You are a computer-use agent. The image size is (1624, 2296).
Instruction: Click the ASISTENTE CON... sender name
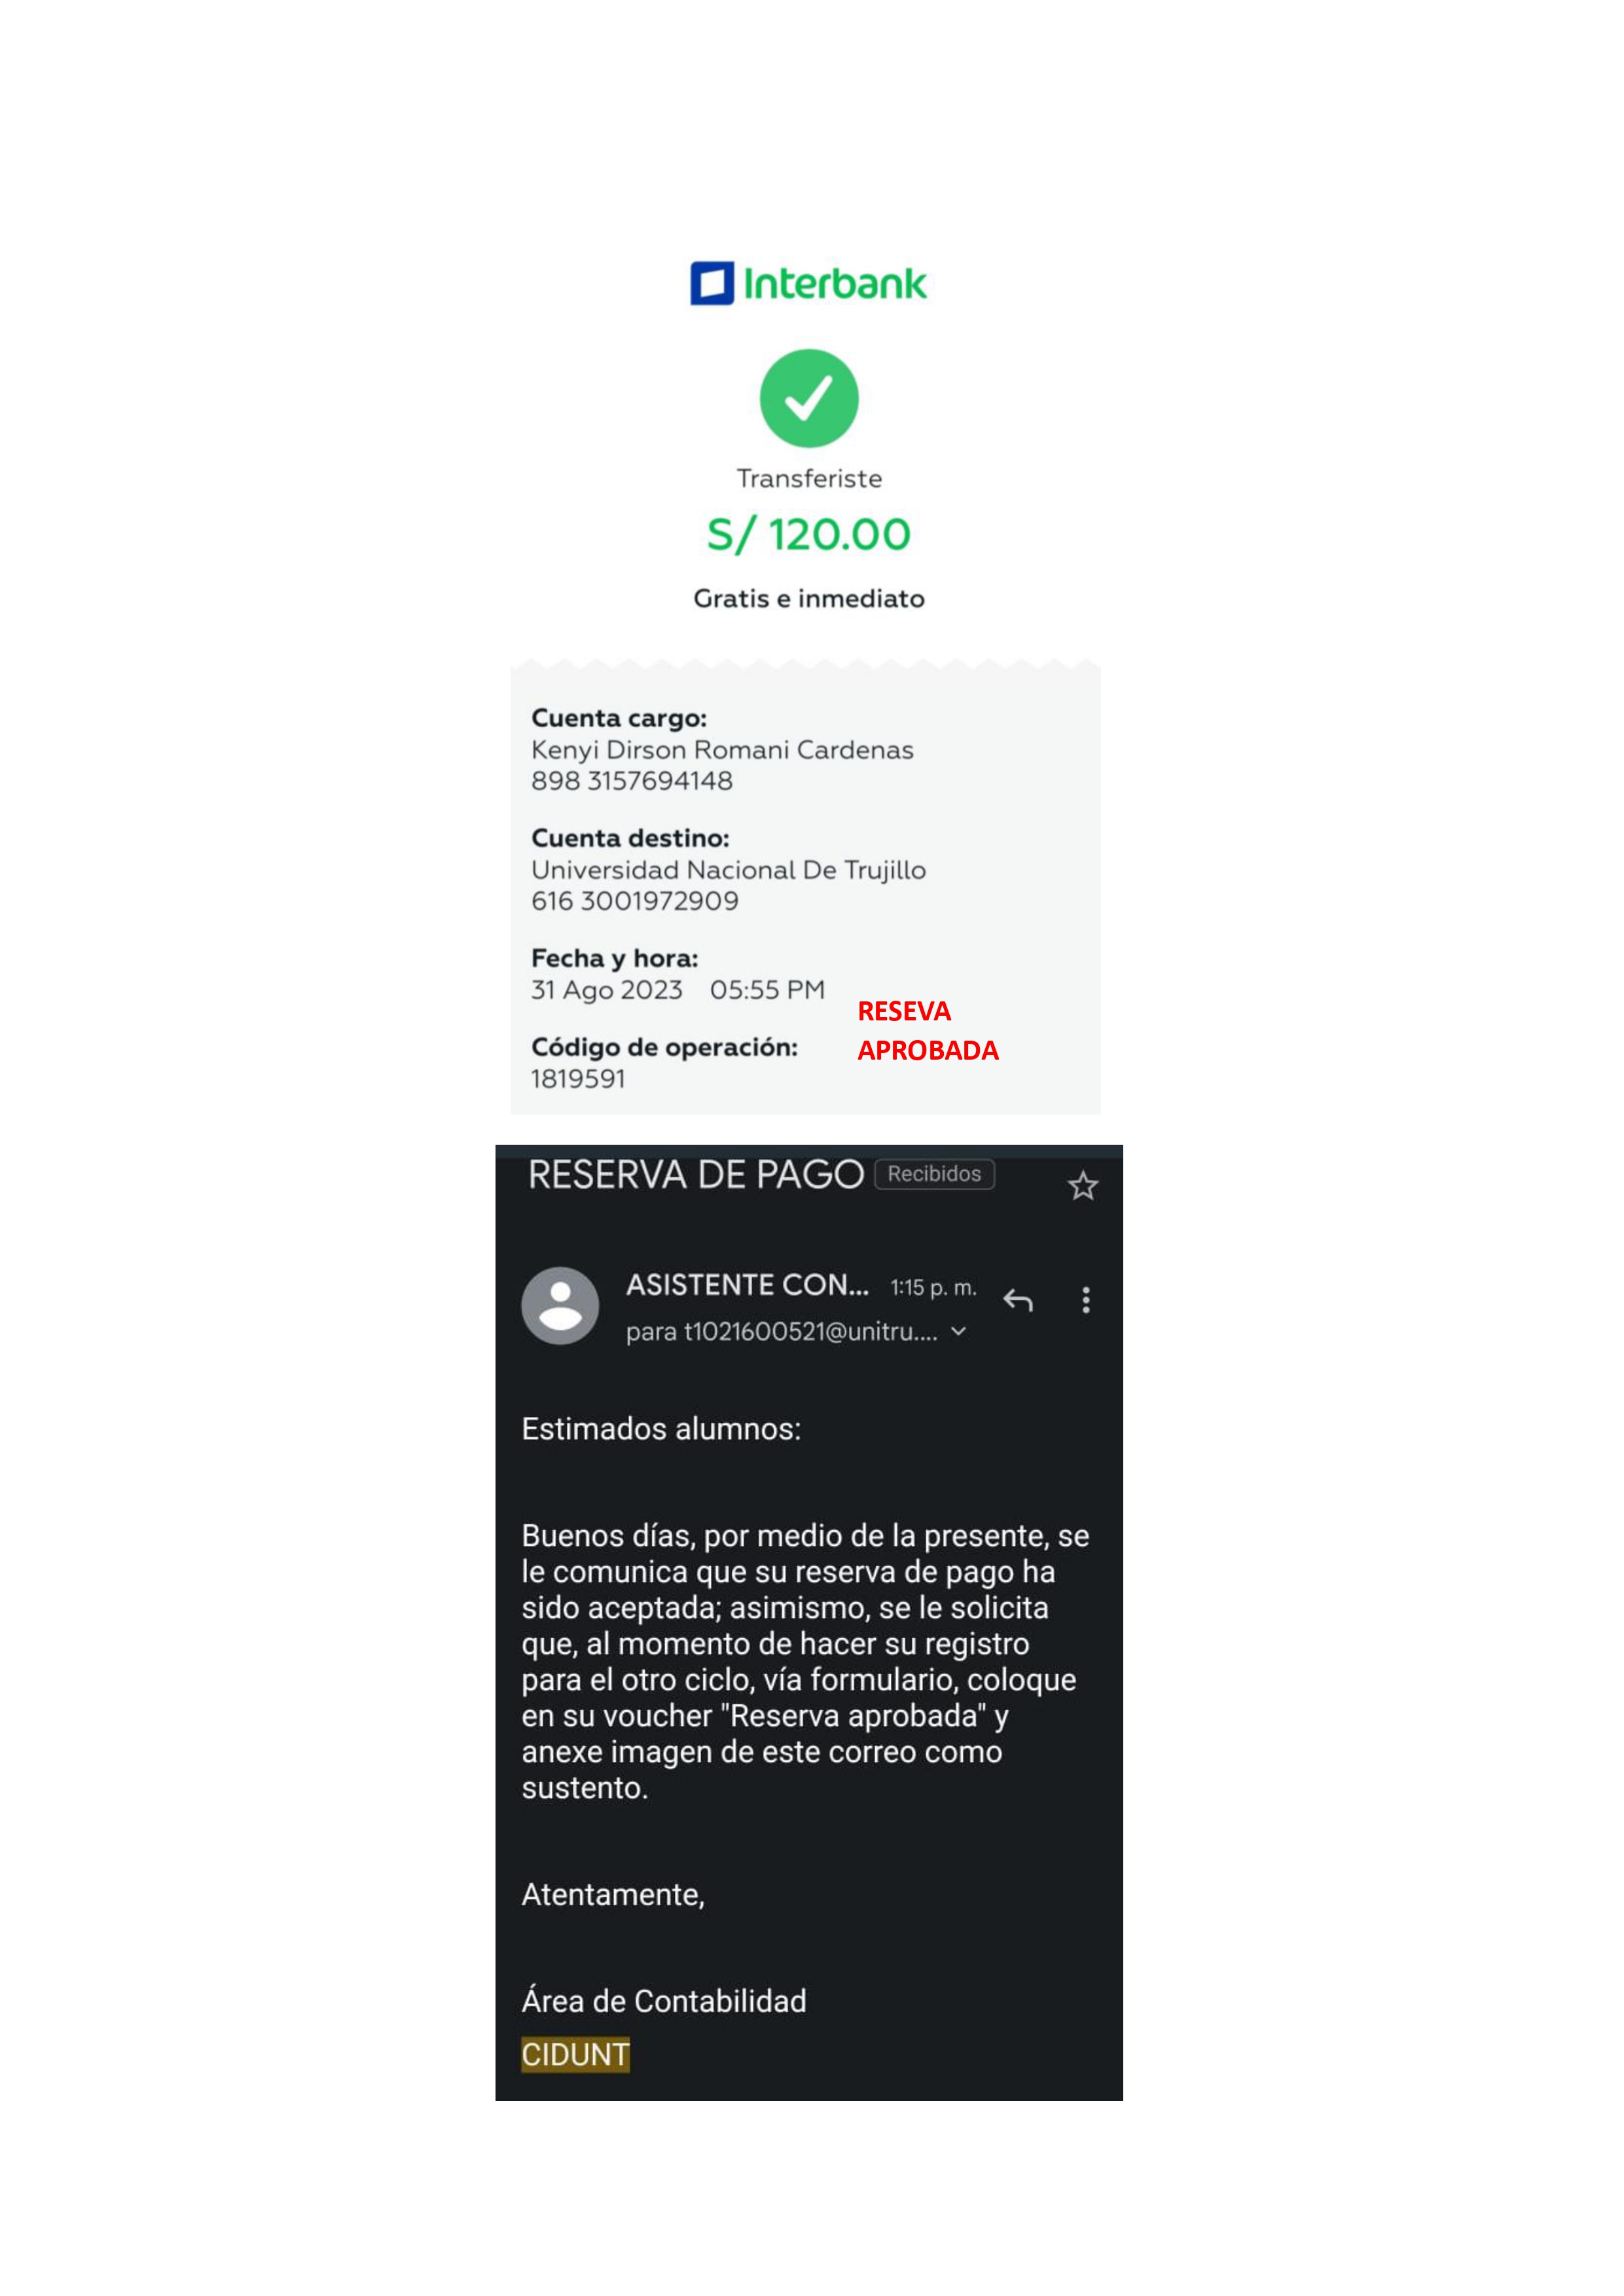[747, 1285]
